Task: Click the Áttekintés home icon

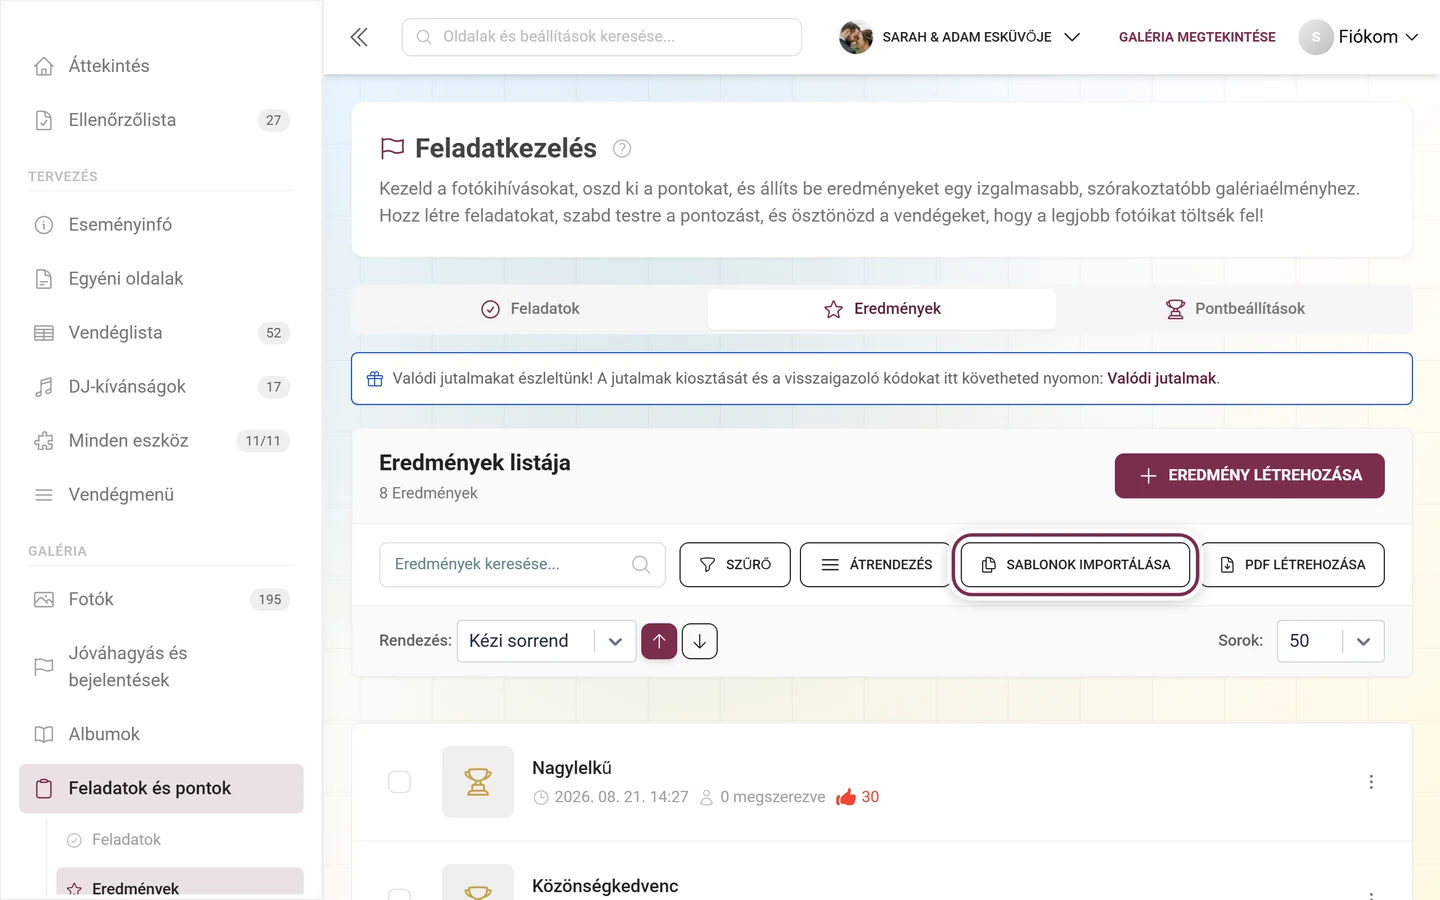Action: (44, 66)
